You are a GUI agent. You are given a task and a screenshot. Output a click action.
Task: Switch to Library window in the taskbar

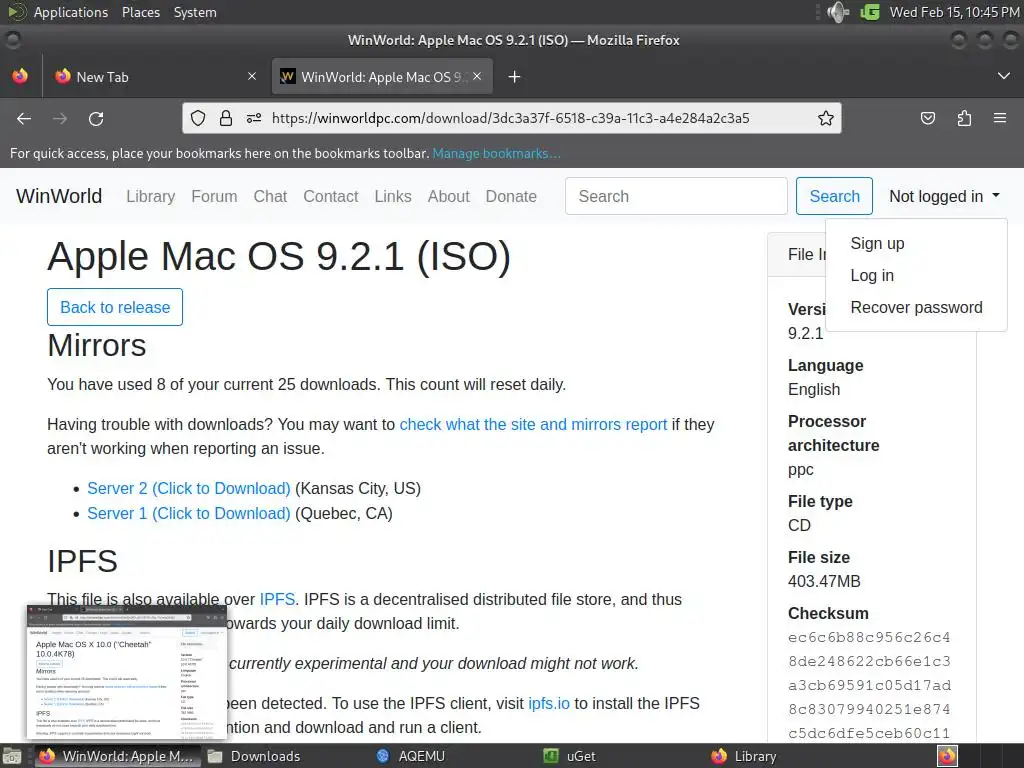coord(744,756)
